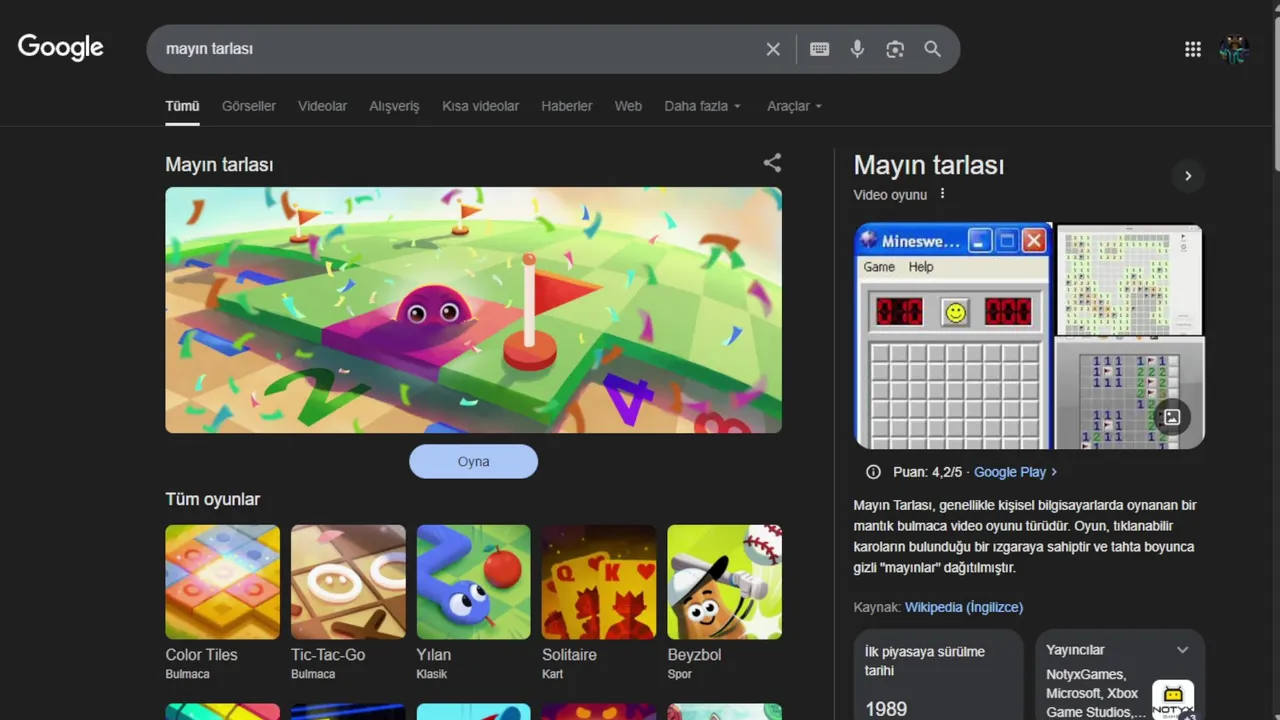Open the on-screen keyboard input tool
Image resolution: width=1280 pixels, height=720 pixels.
(x=819, y=49)
